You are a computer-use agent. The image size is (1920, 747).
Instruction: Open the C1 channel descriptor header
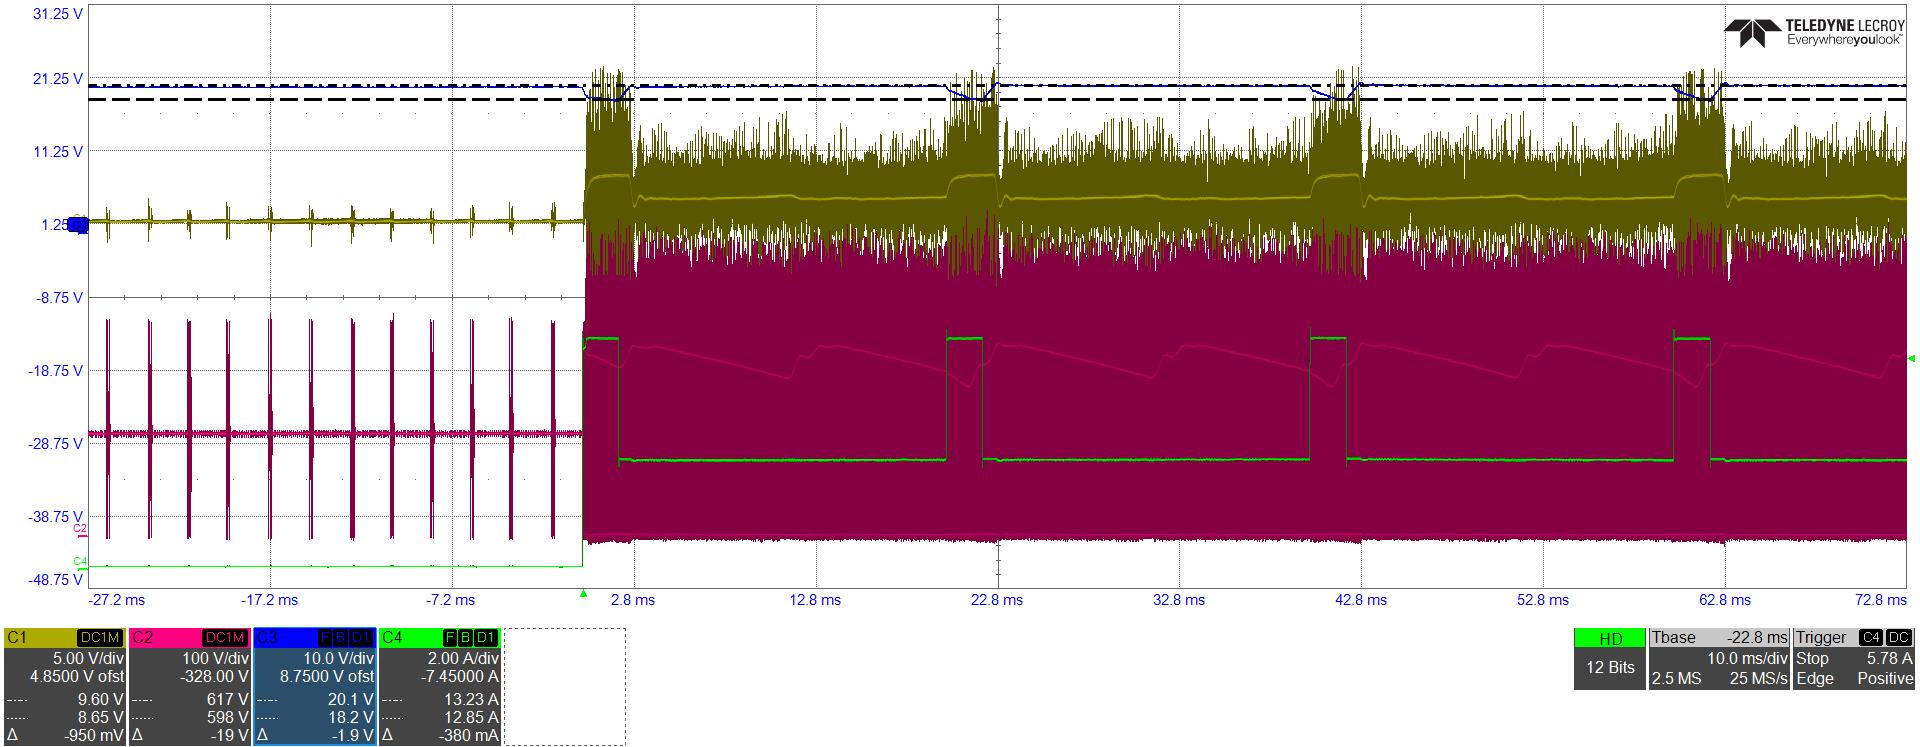[x=64, y=637]
